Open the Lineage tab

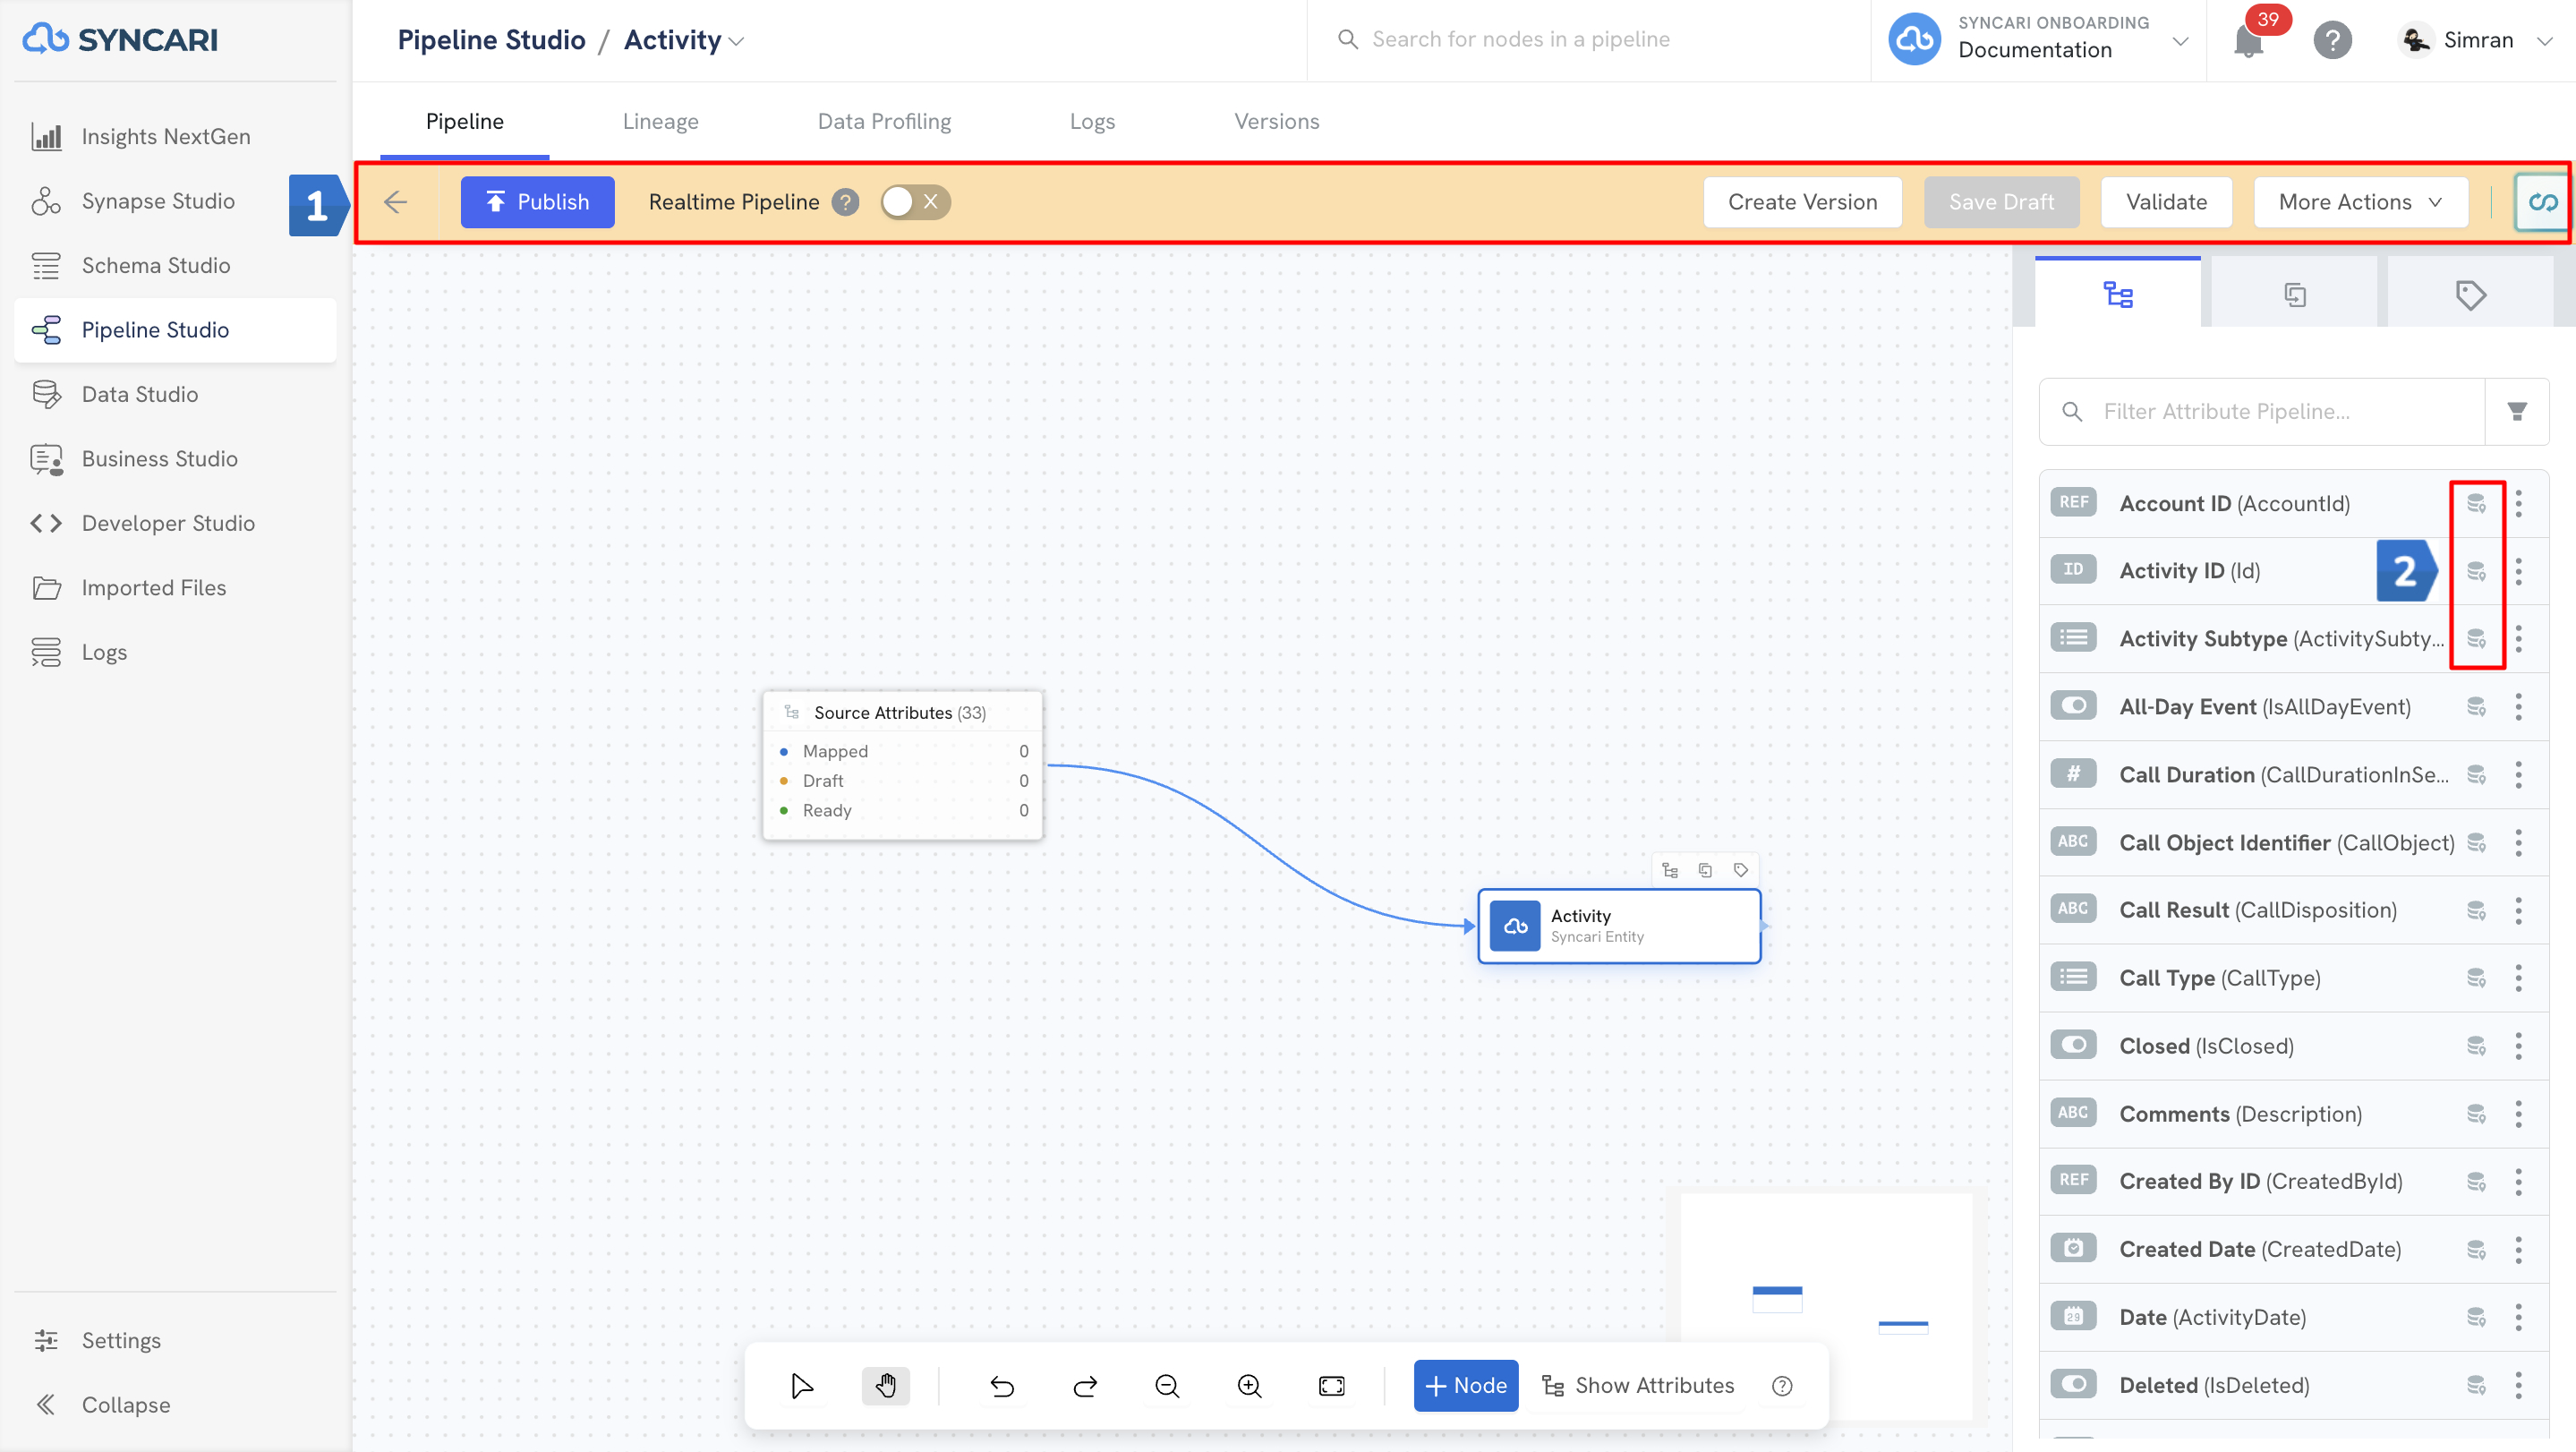[x=660, y=121]
